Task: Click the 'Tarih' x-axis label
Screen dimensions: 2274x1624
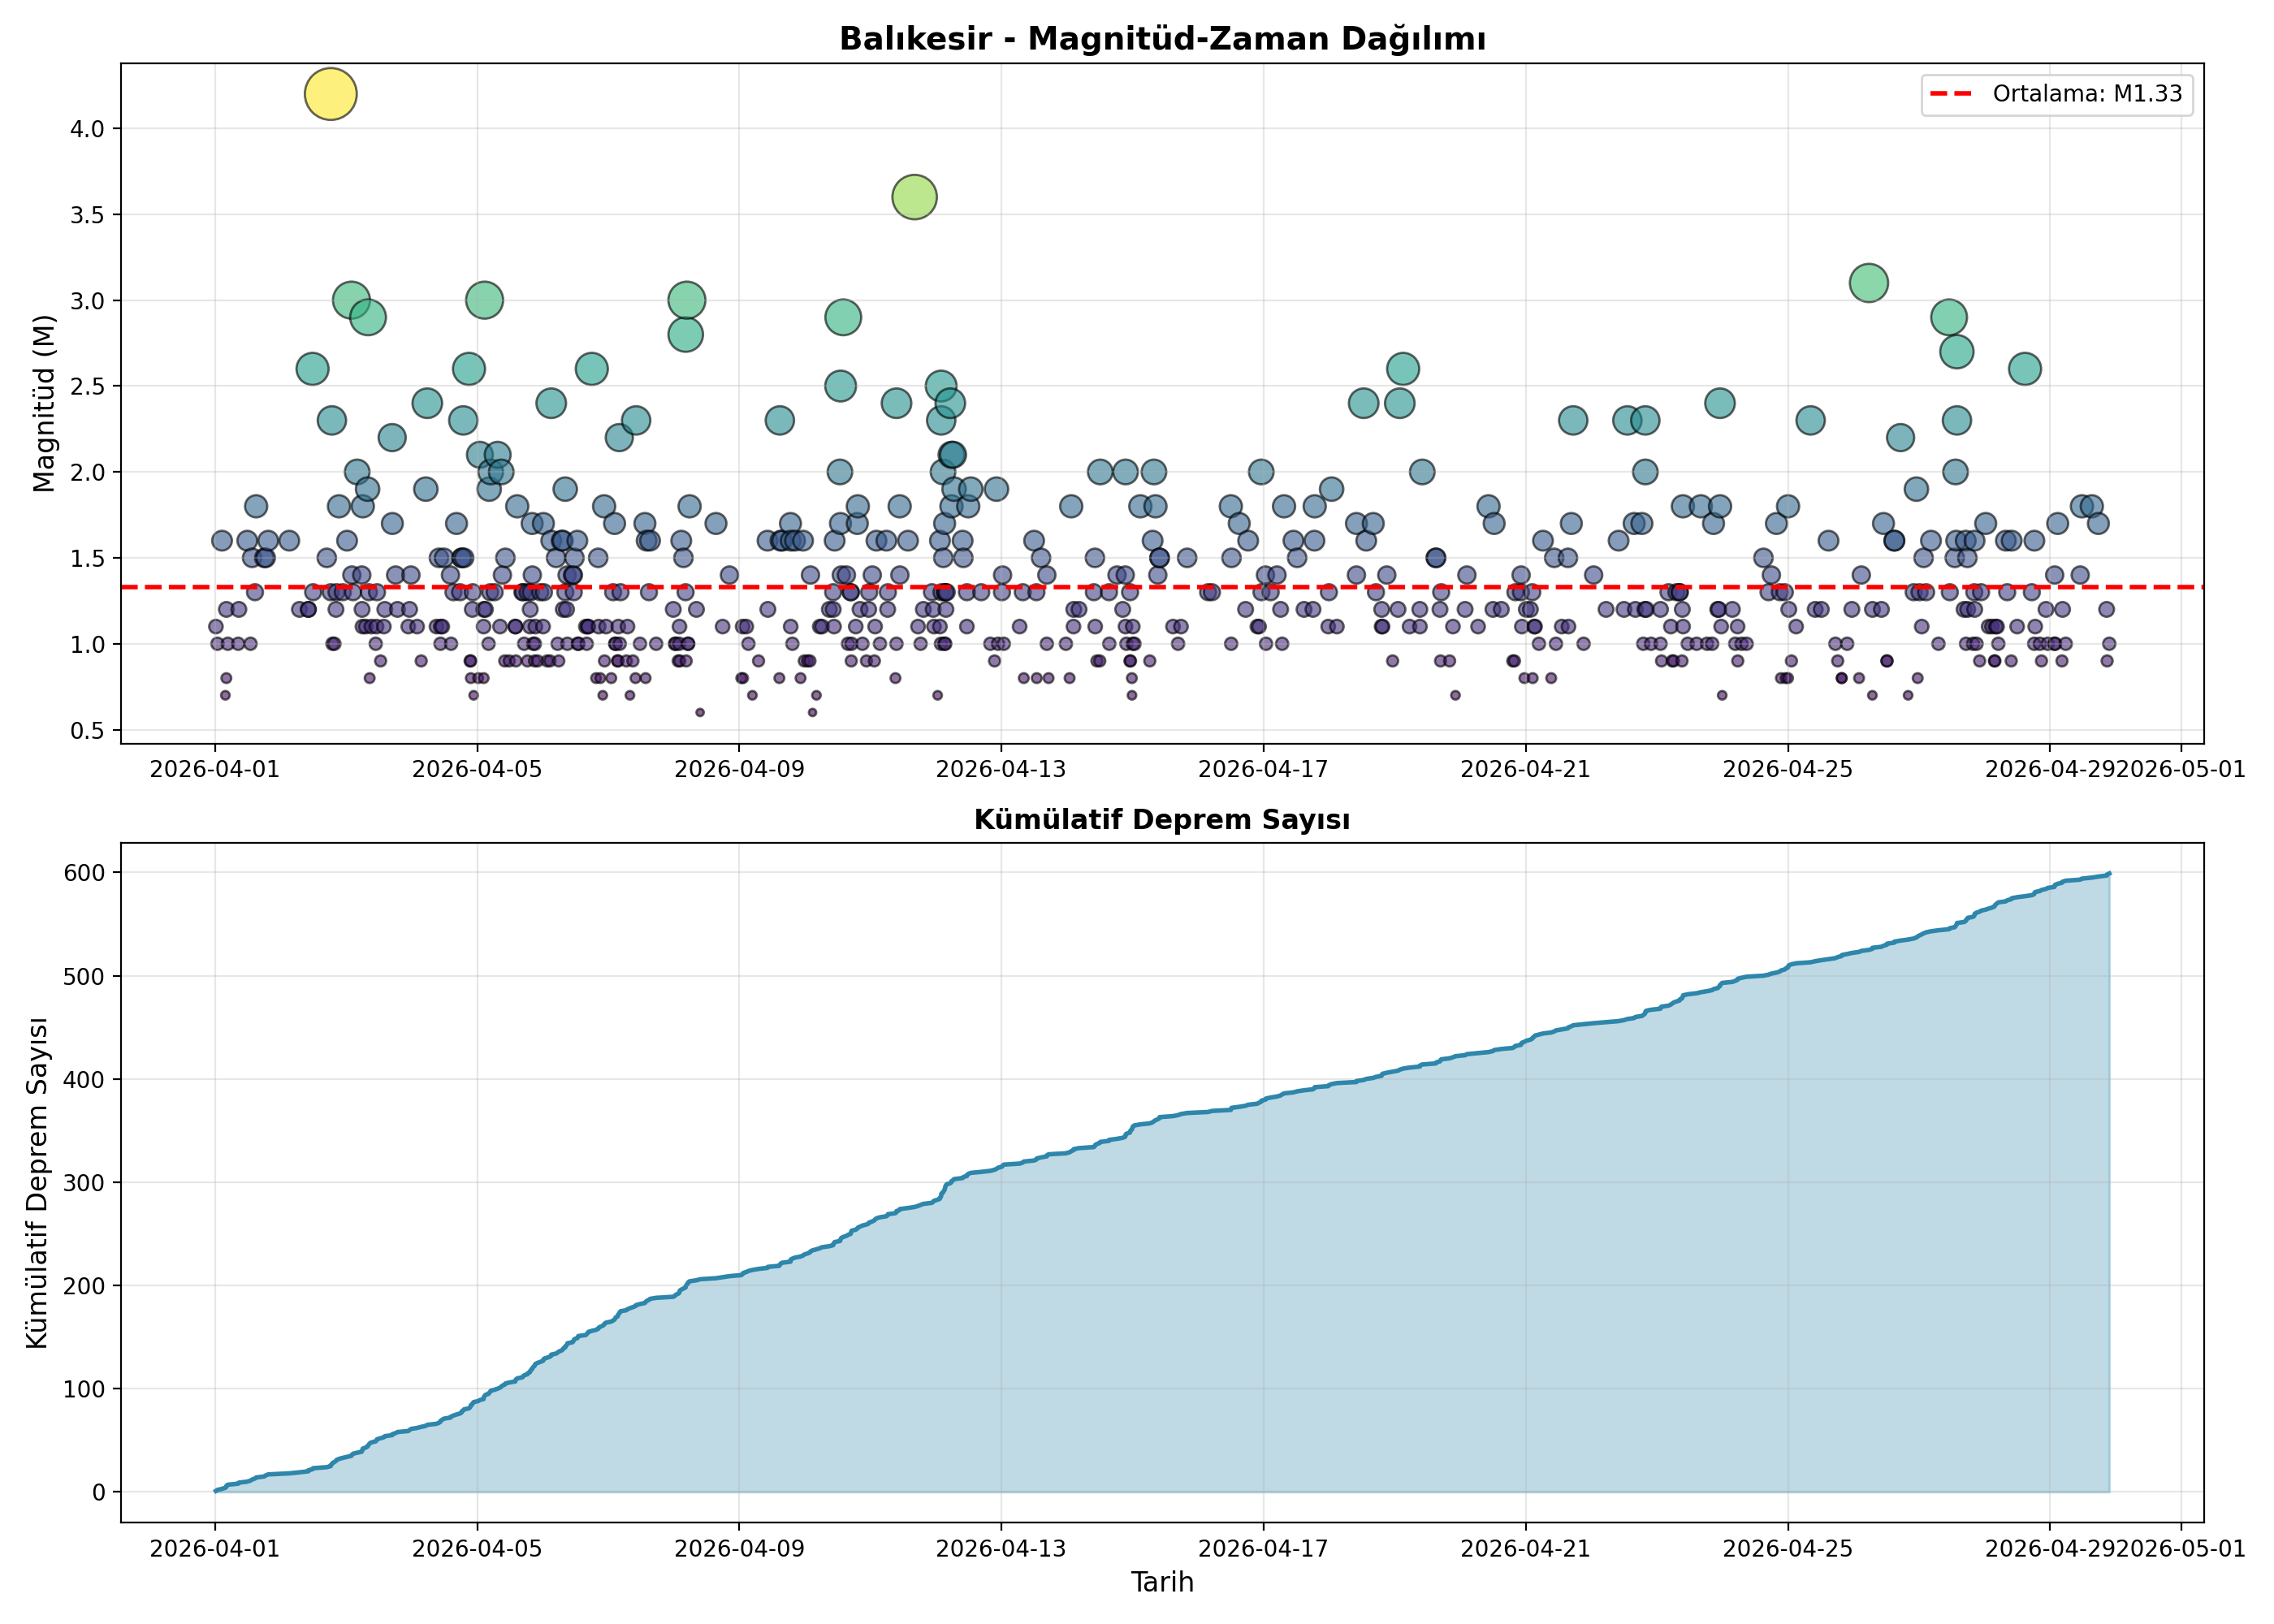Action: click(x=1162, y=1582)
